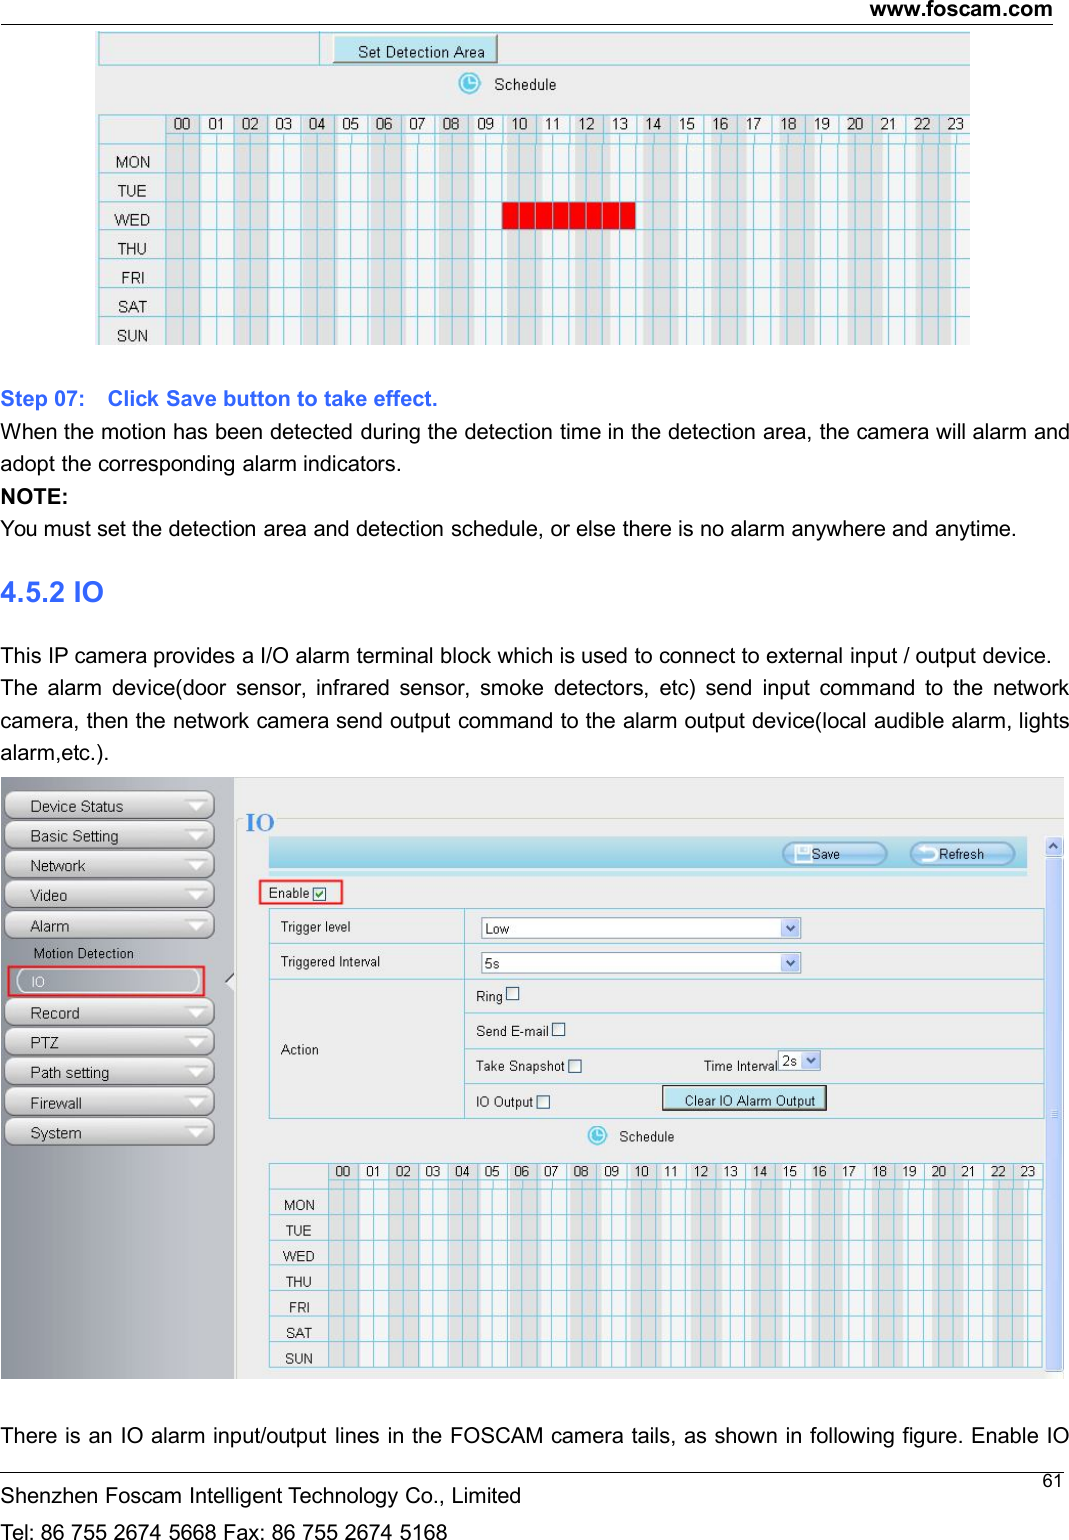Click the Save button in IO panel
Viewport: 1069px width, 1540px height.
coord(834,854)
